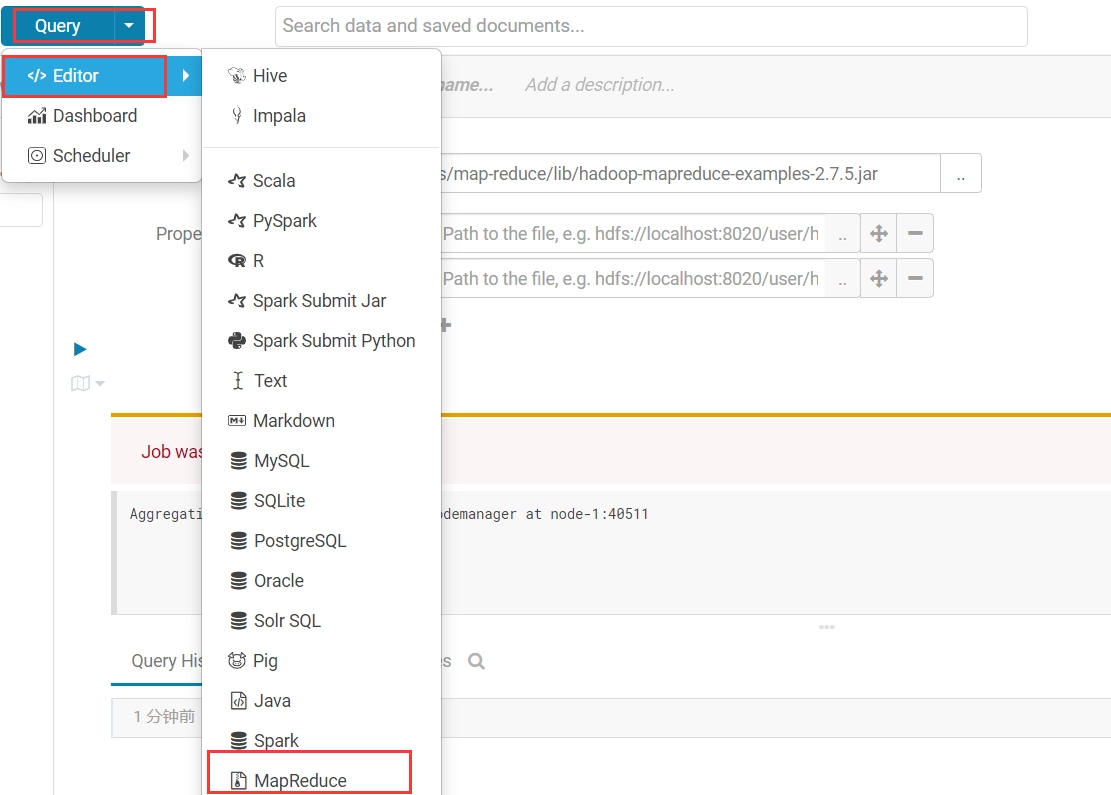This screenshot has height=795, width=1111.
Task: Focus the search data and saved documents field
Action: [651, 26]
